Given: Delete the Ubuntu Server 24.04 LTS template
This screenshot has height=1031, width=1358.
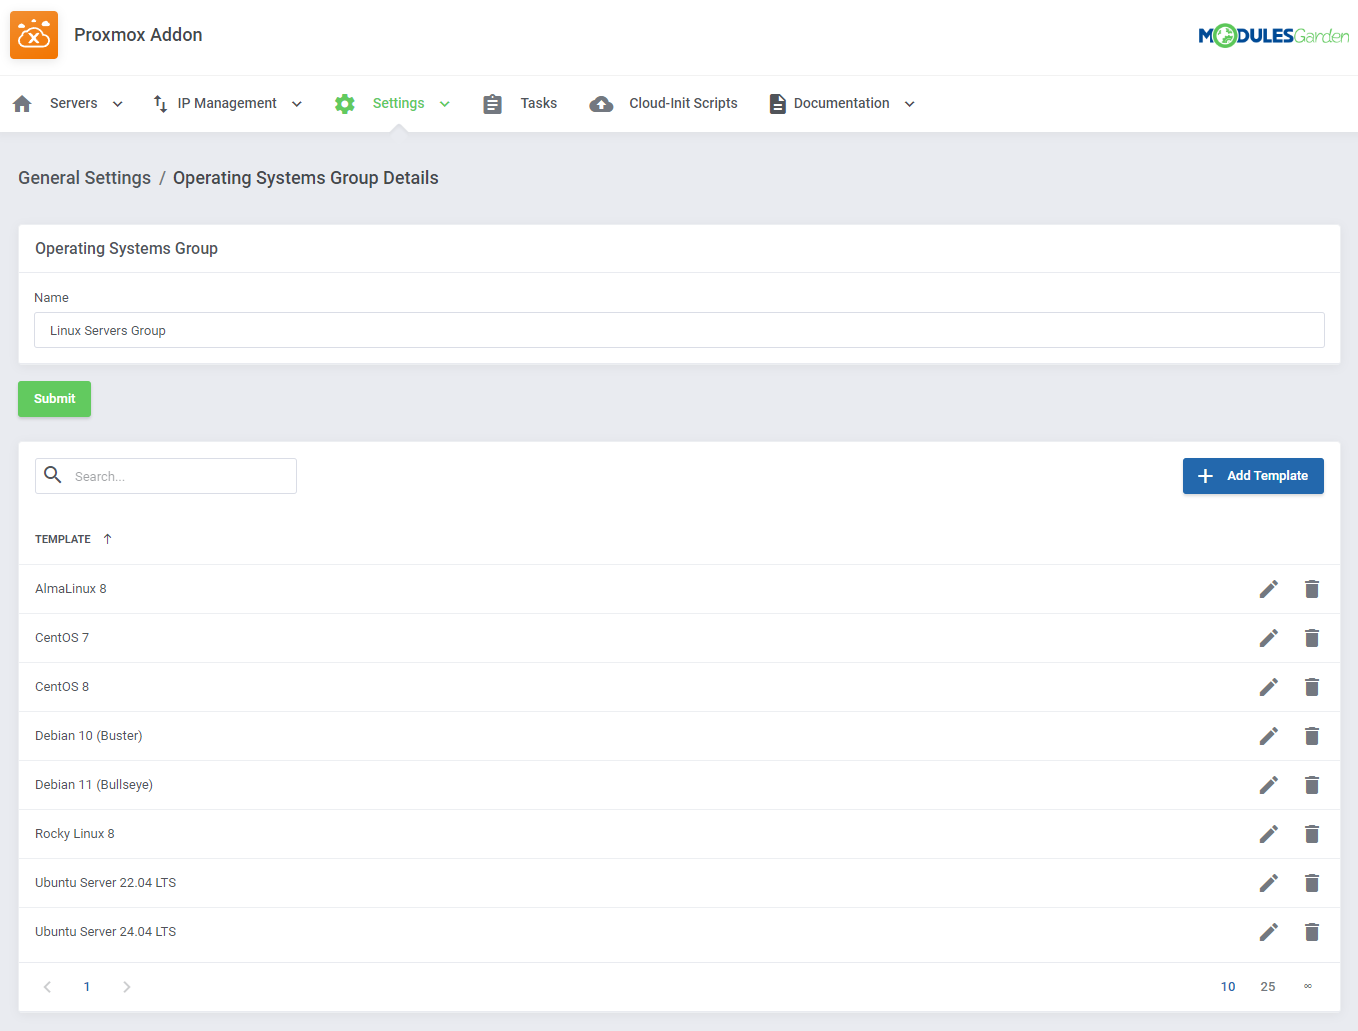Looking at the screenshot, I should point(1312,932).
